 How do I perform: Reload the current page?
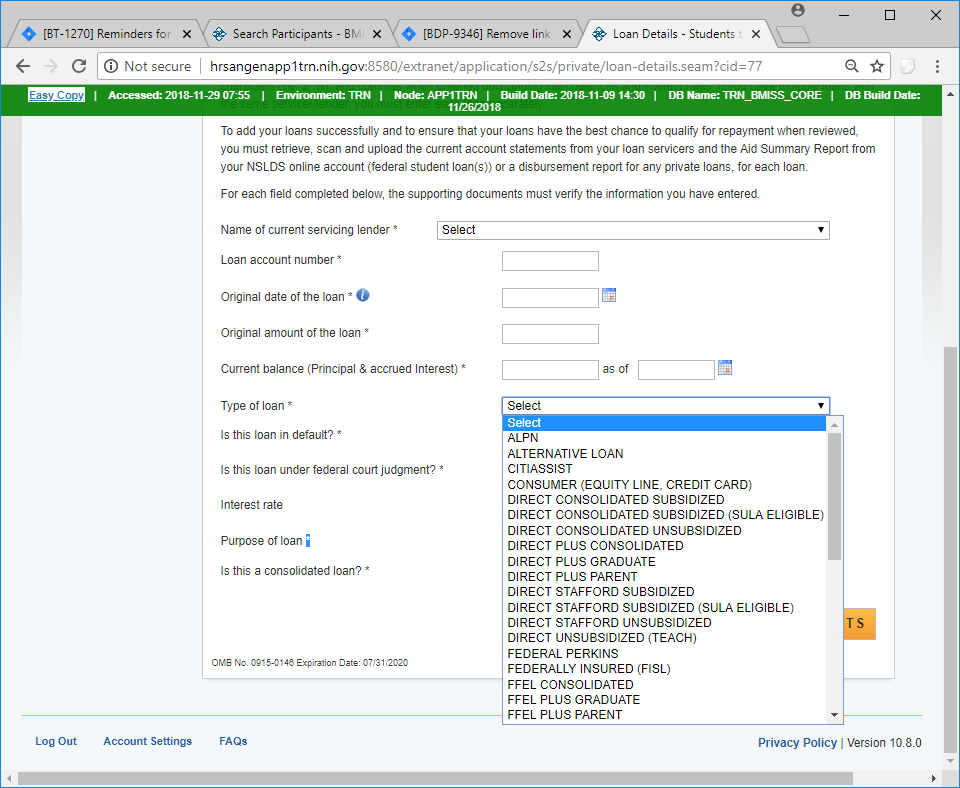coord(79,66)
